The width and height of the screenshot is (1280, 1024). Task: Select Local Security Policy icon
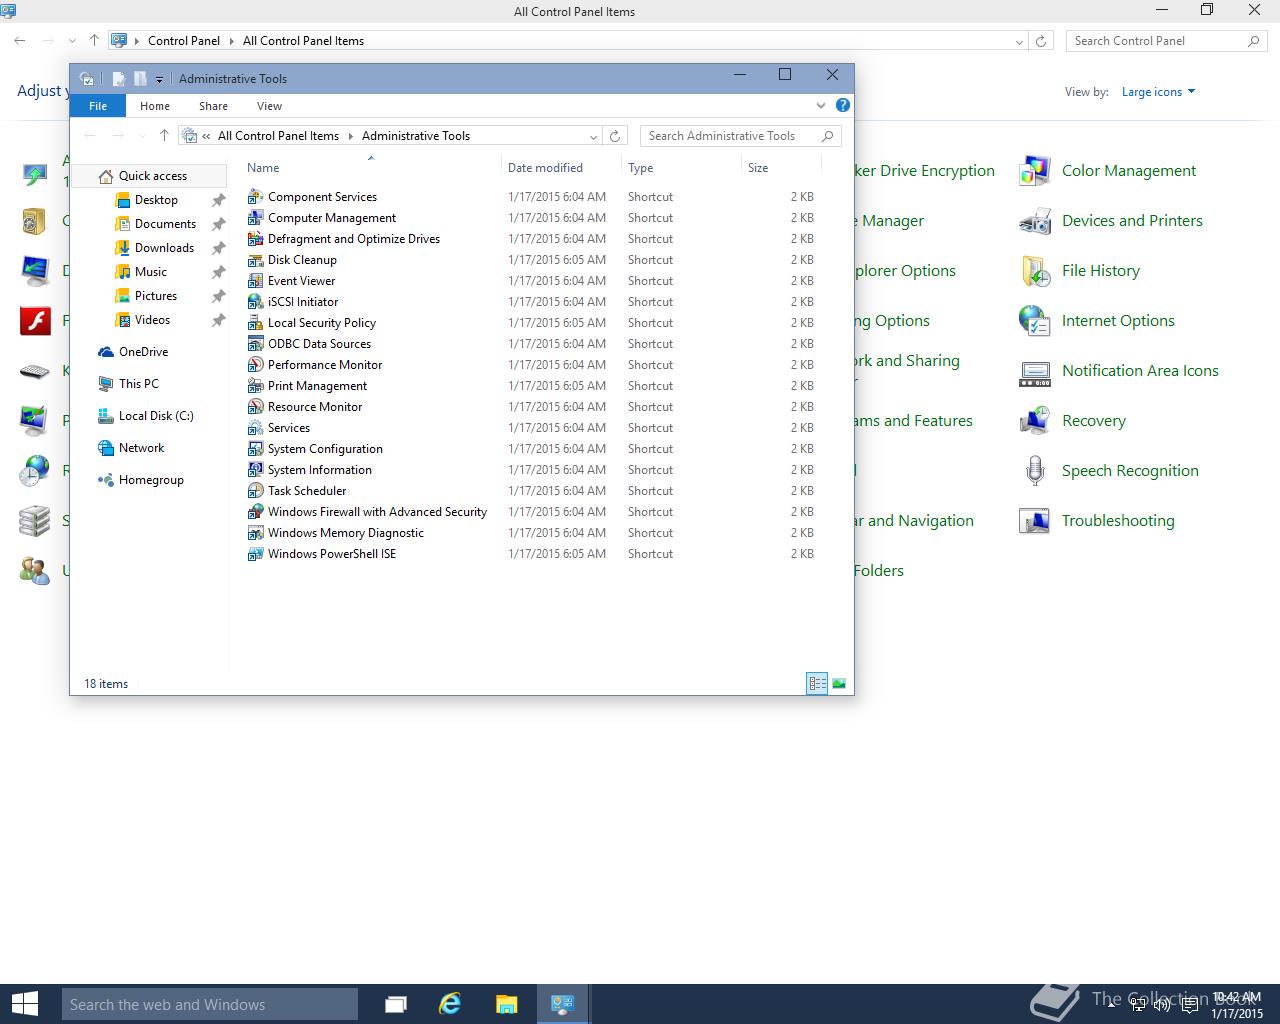click(x=255, y=323)
